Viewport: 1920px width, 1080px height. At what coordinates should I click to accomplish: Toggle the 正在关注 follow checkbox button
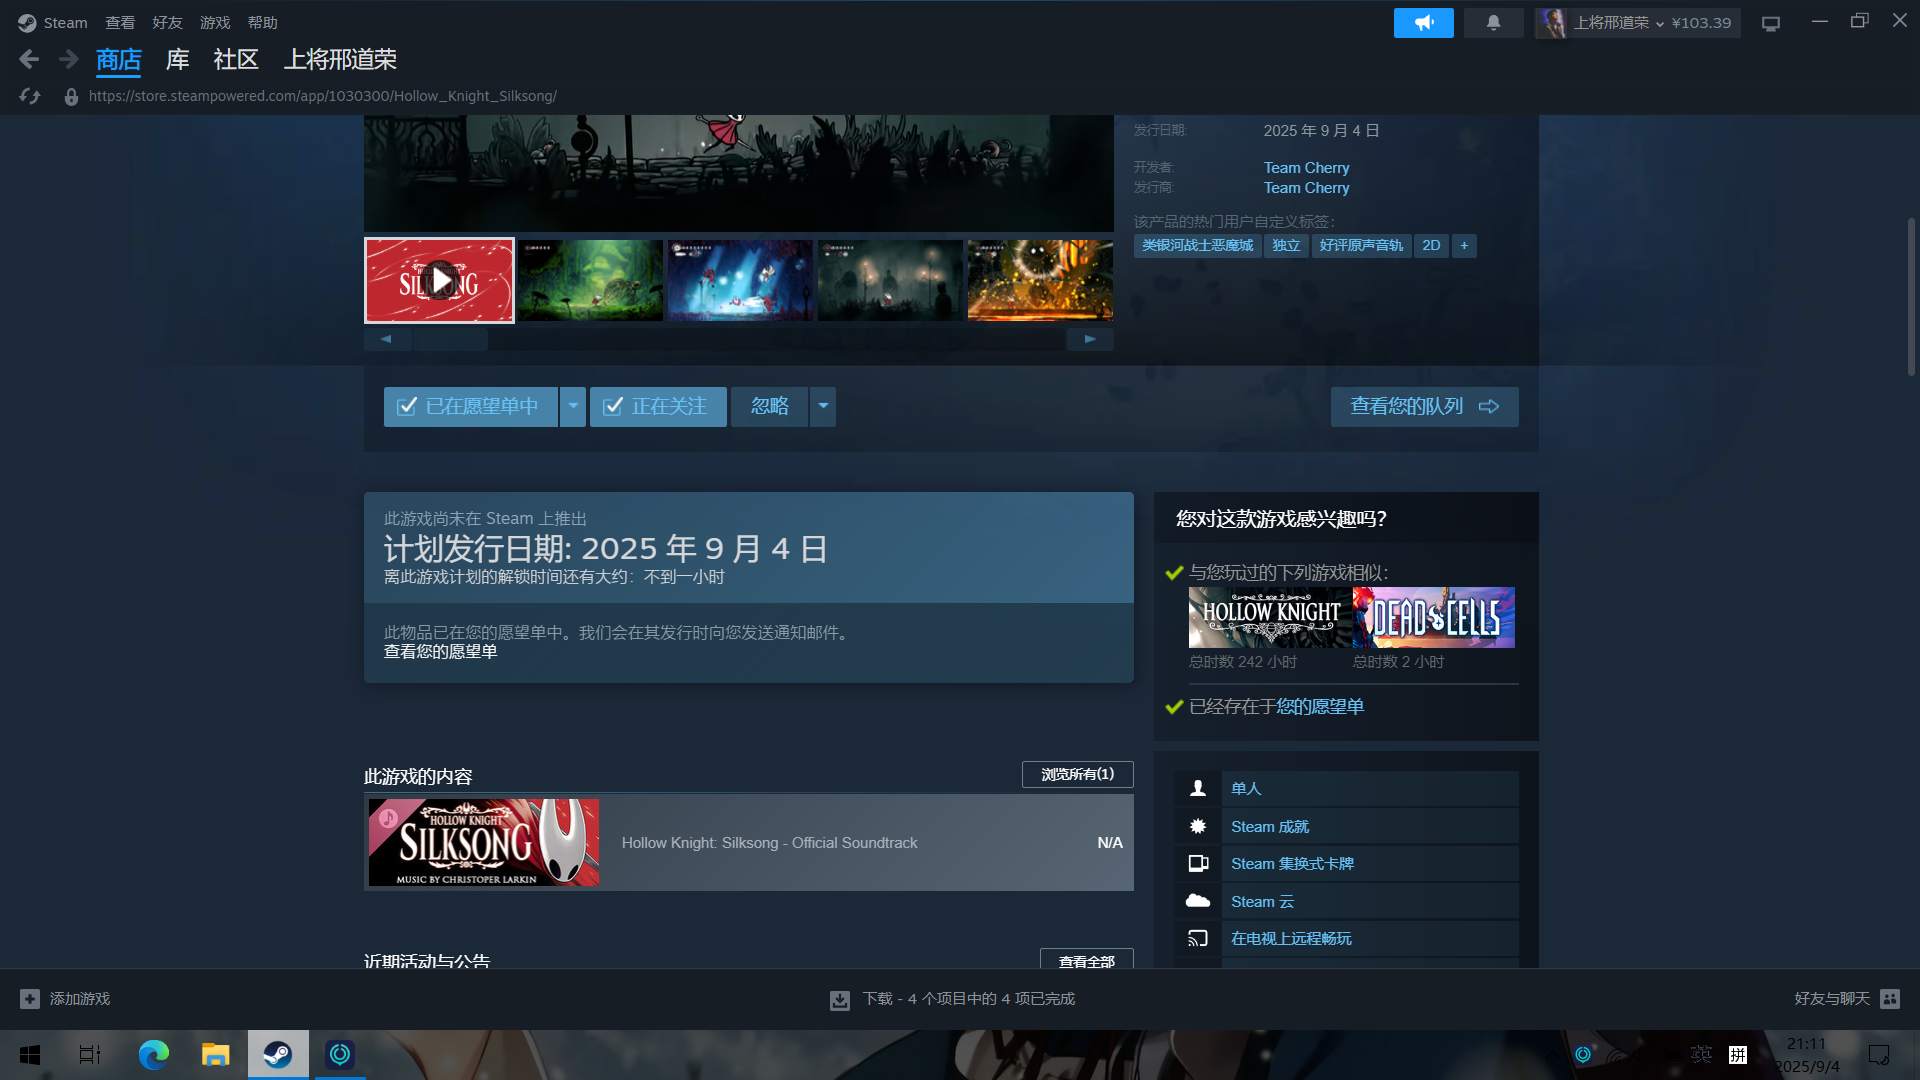[x=658, y=407]
